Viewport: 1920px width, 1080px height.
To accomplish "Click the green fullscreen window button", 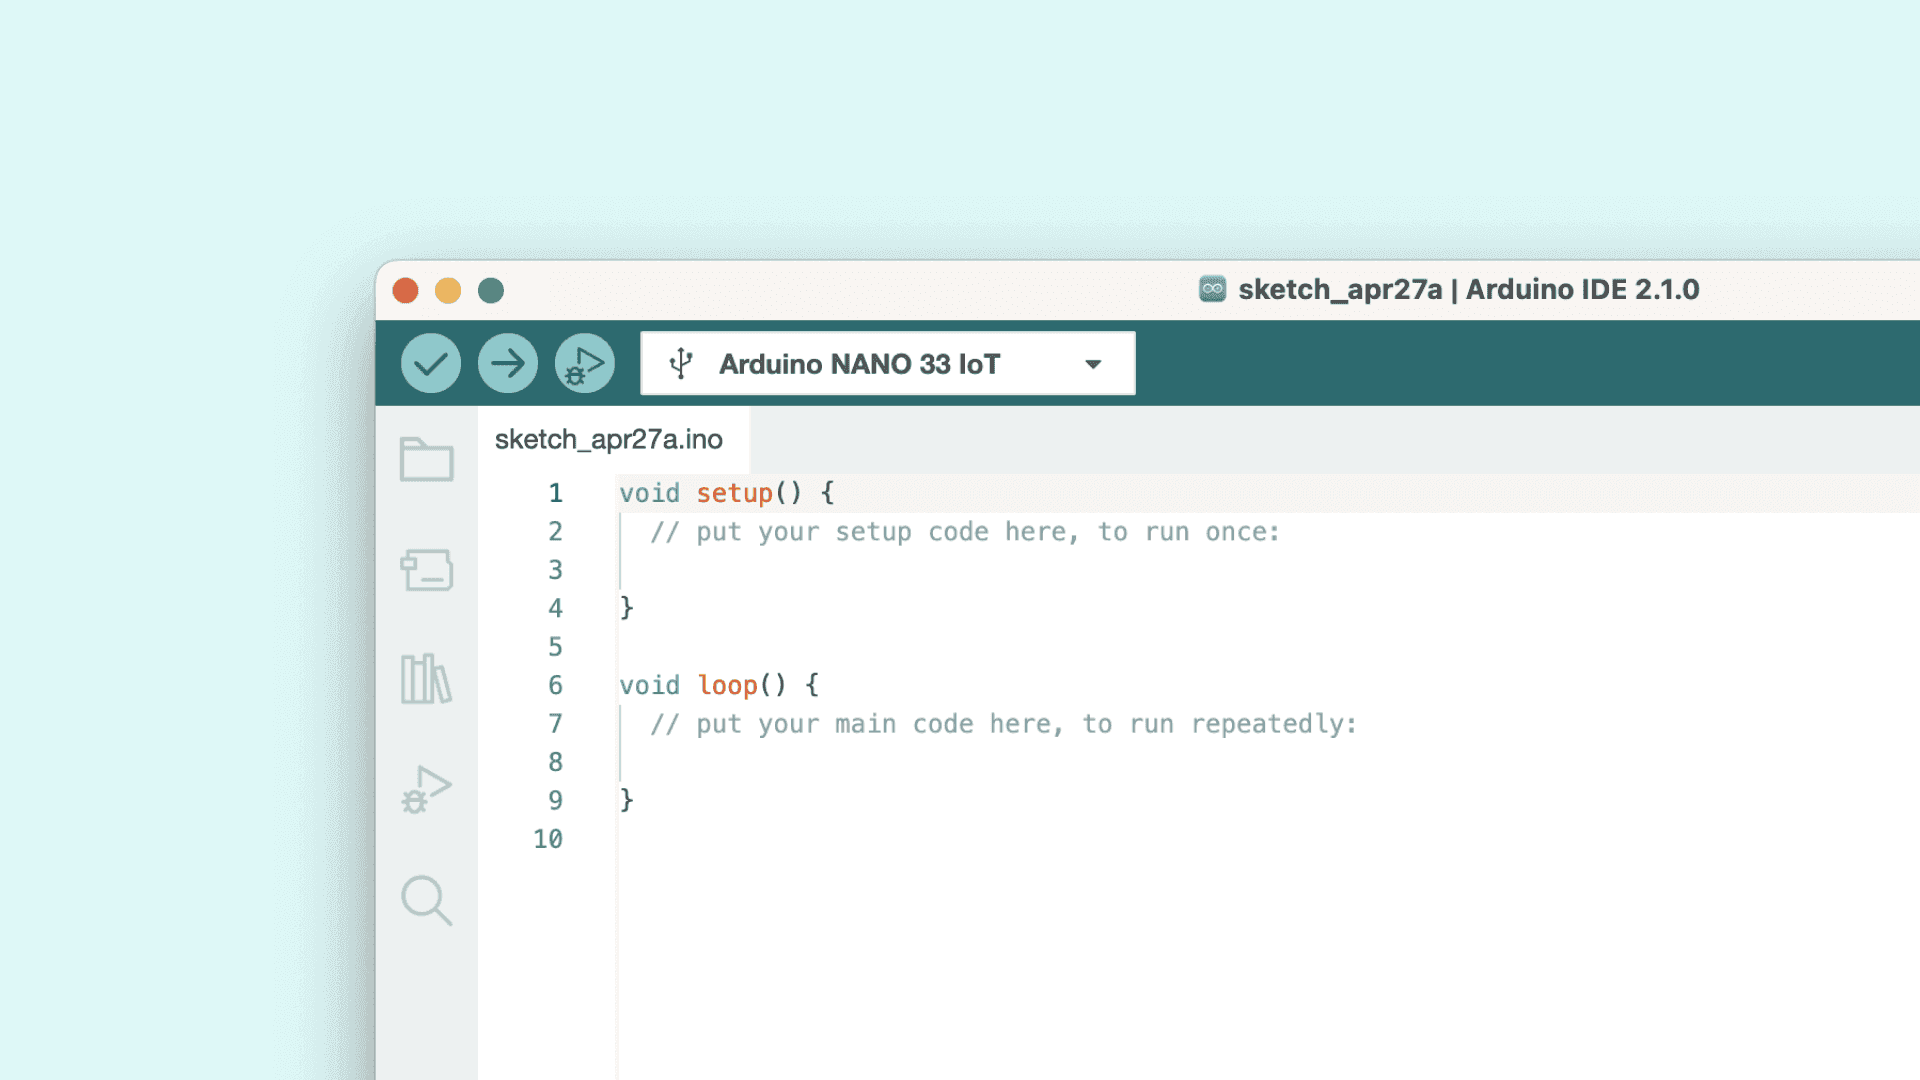I will (x=491, y=291).
